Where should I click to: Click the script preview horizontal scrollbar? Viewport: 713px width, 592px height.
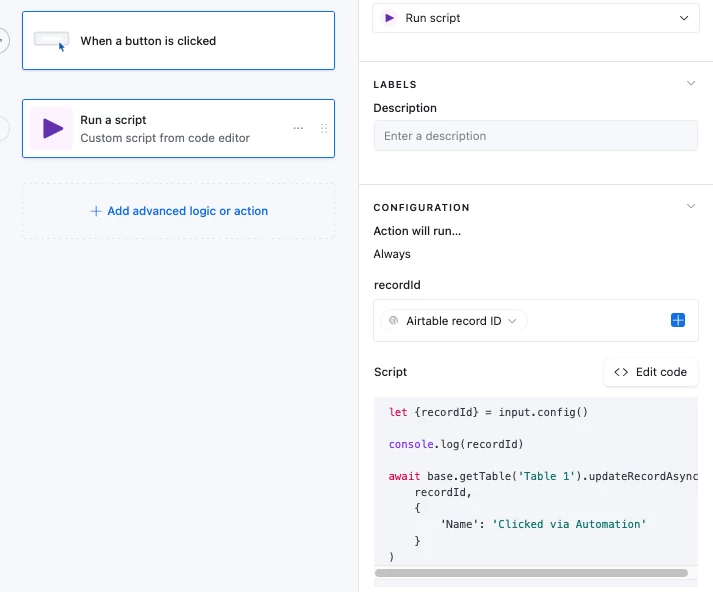[531, 573]
